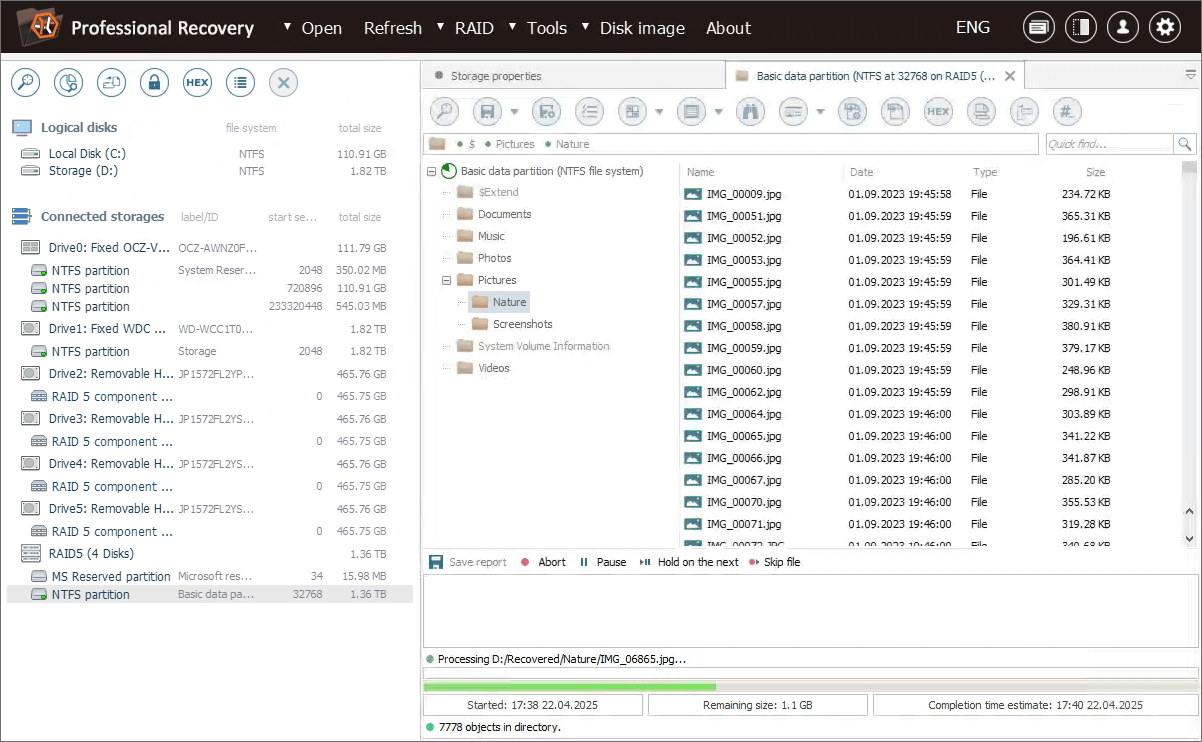The height and width of the screenshot is (742, 1202).
Task: Pause the running recovery process
Action: (603, 562)
